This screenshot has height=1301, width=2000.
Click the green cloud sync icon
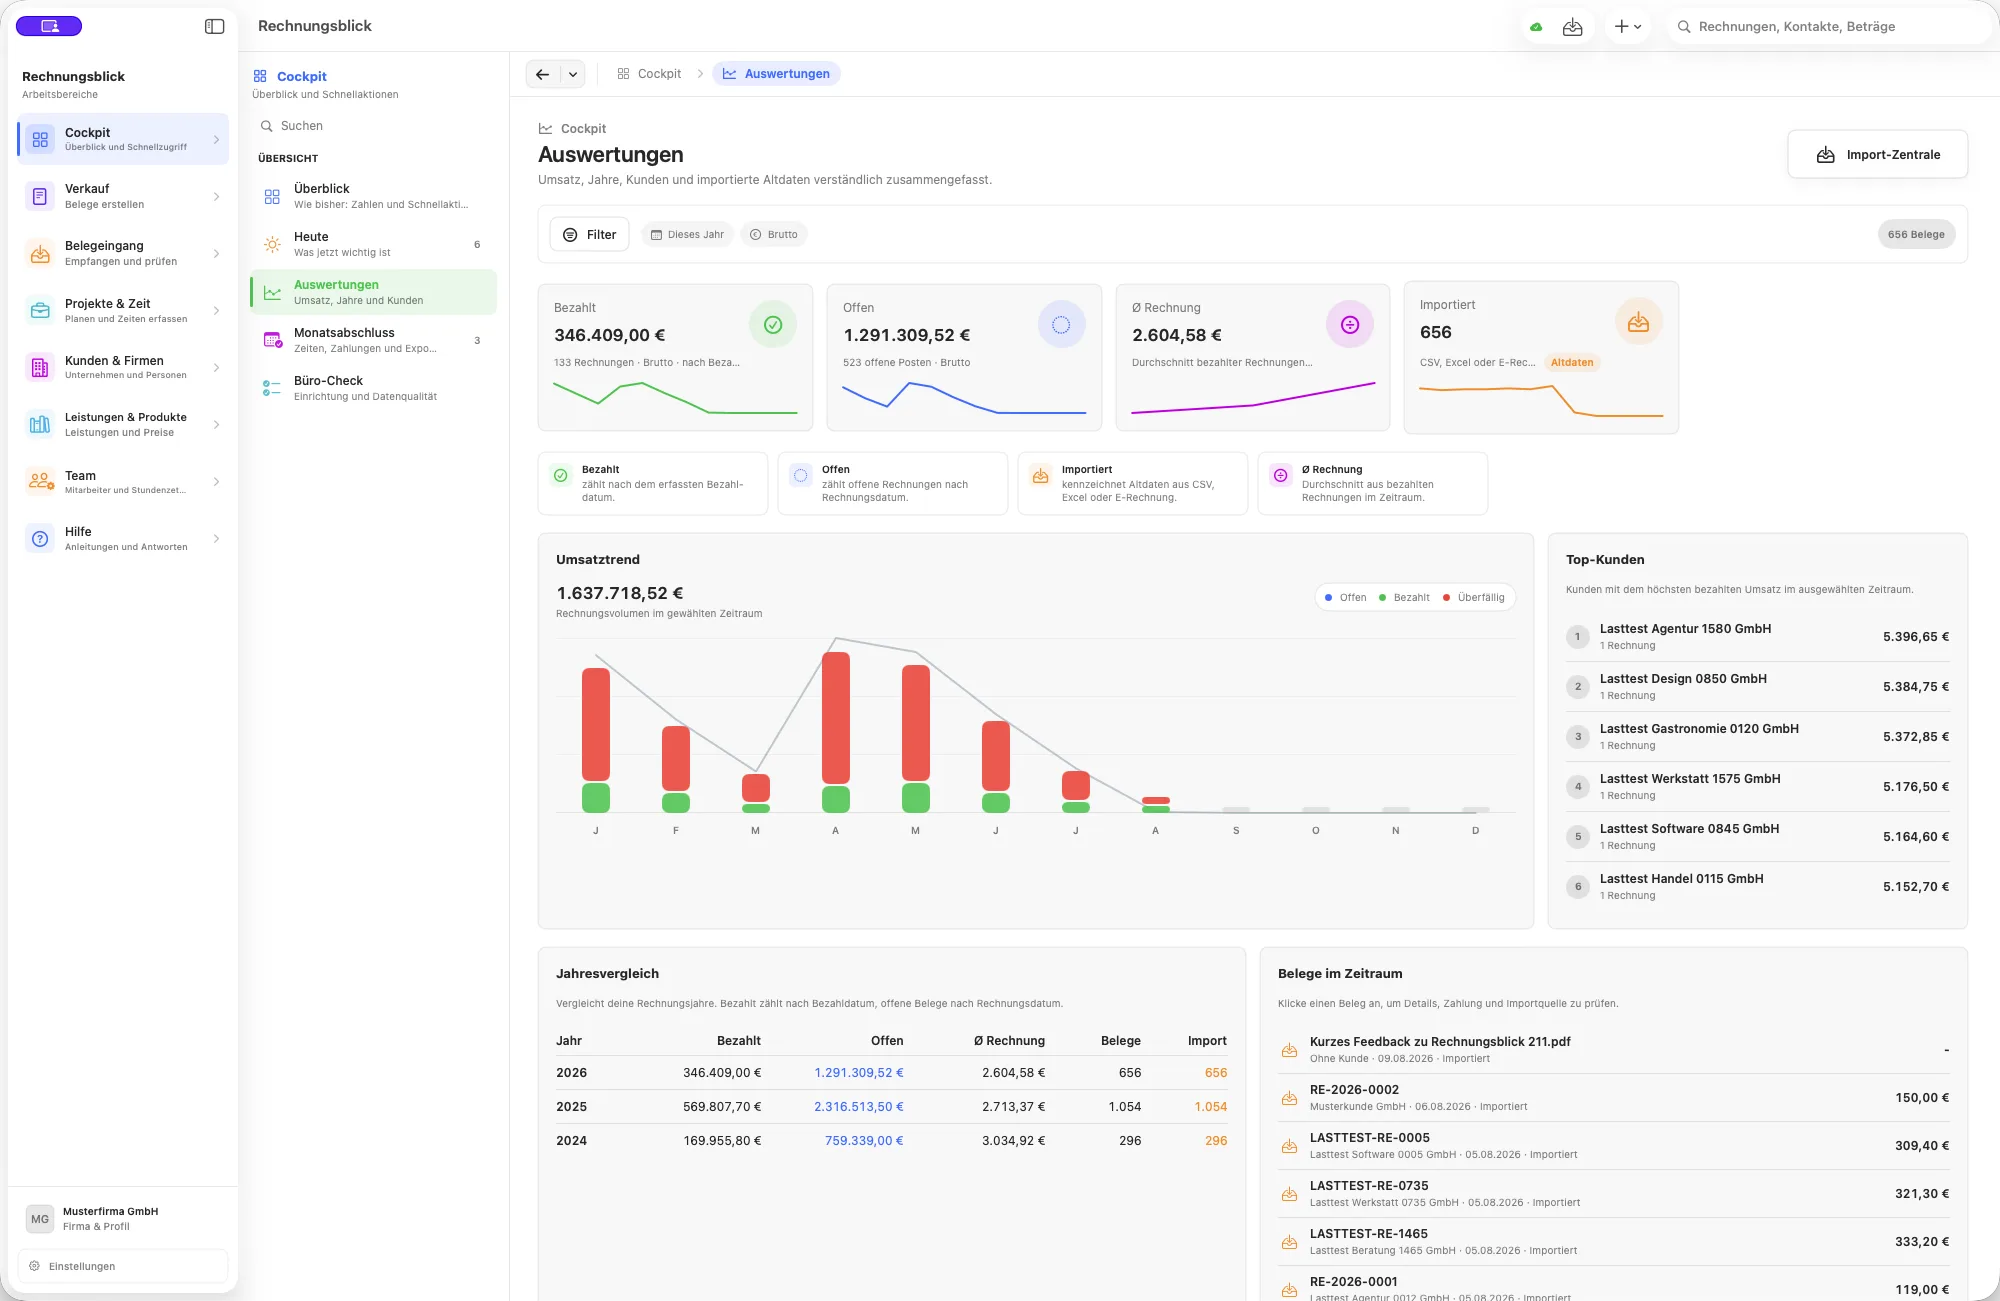click(x=1536, y=27)
